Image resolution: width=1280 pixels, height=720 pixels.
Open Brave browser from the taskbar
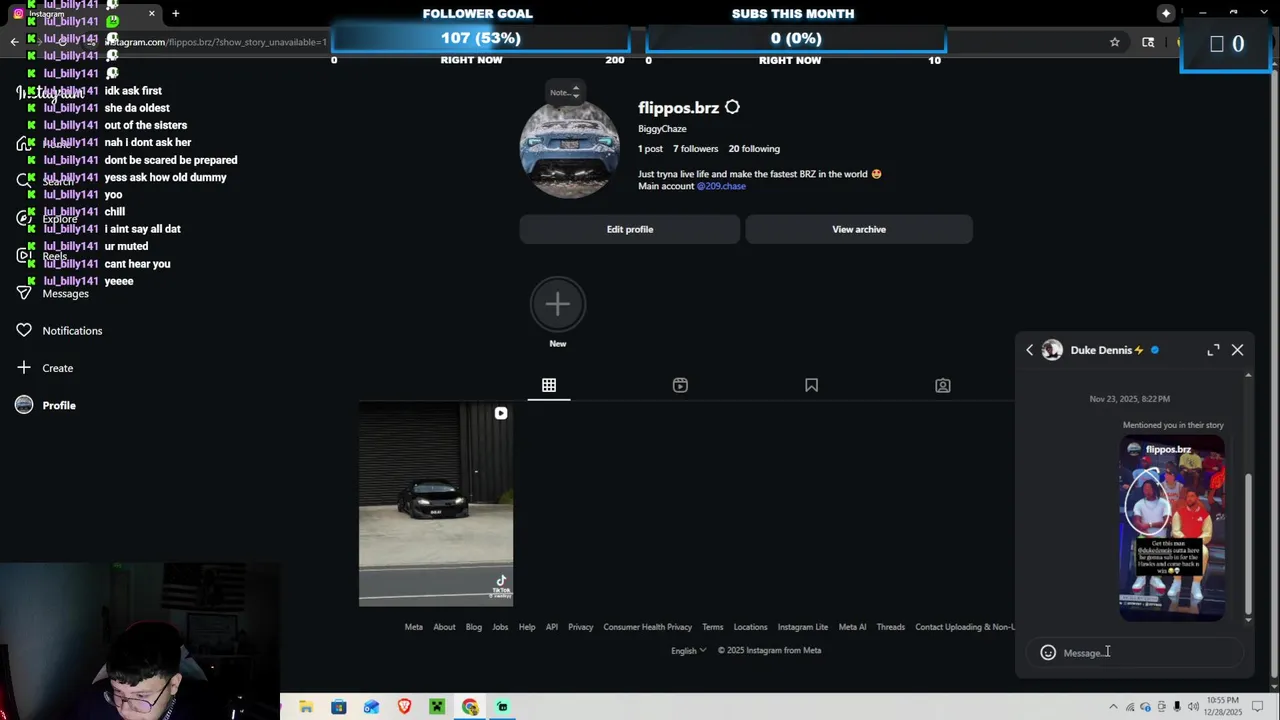404,707
